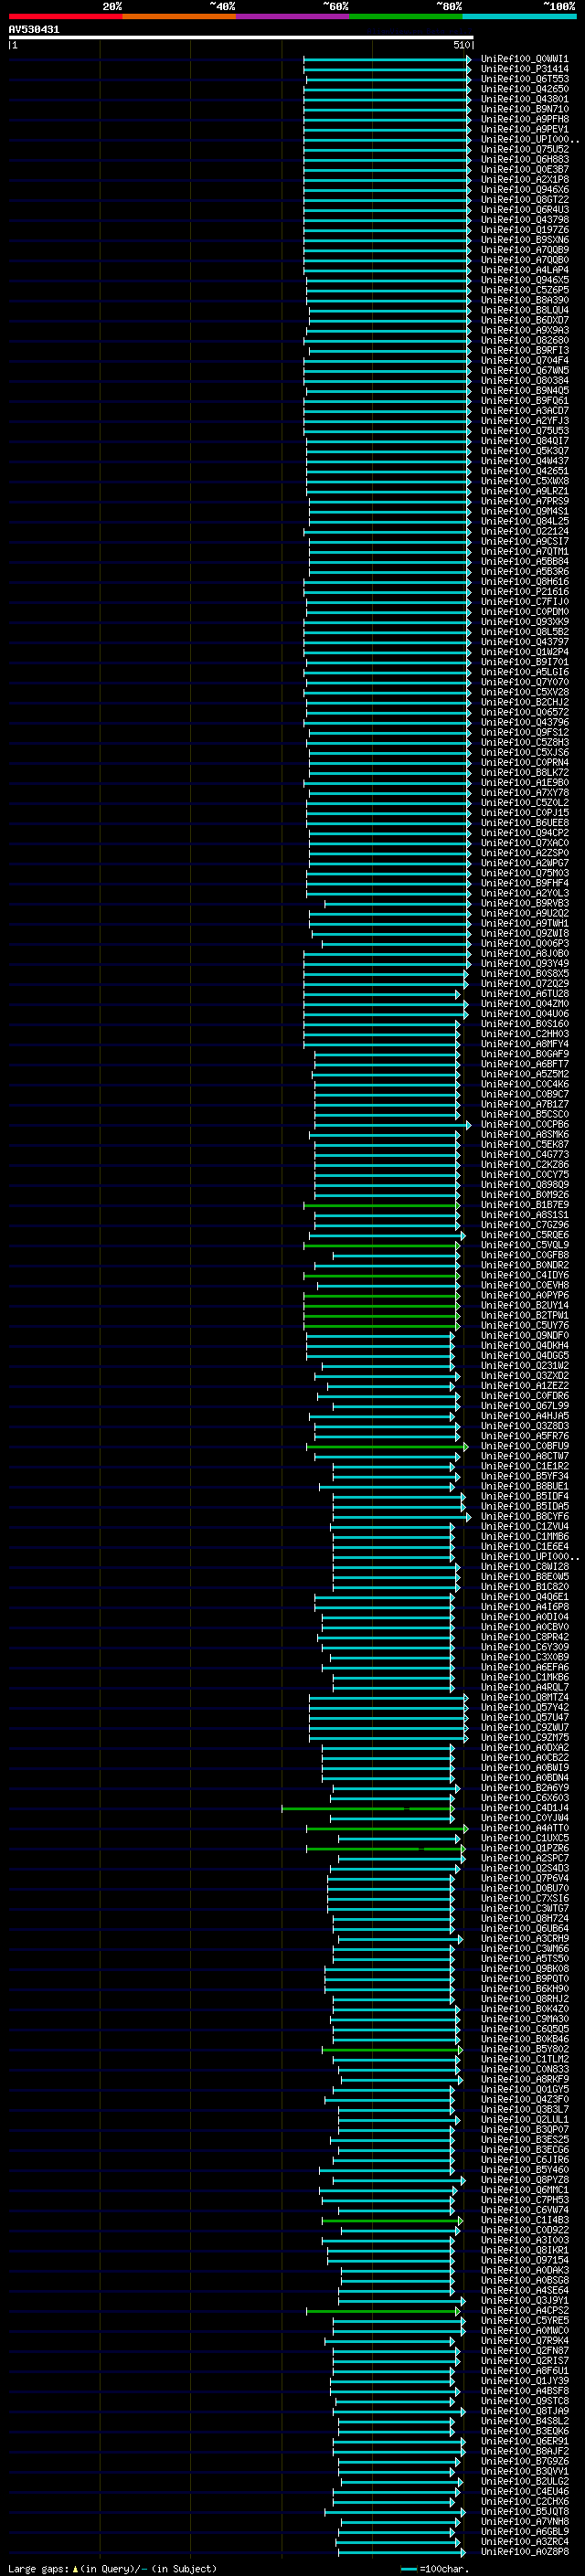The image size is (585, 2576).
Task: Select hit label UniRef100_A3ZRC4
Action: 525,2542
